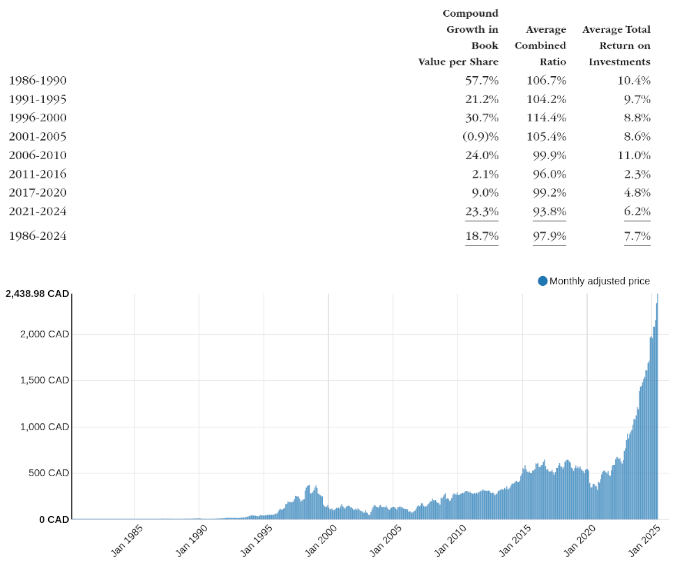Toggle the Monthly adjusted price legend label
The width and height of the screenshot is (678, 563).
599,281
